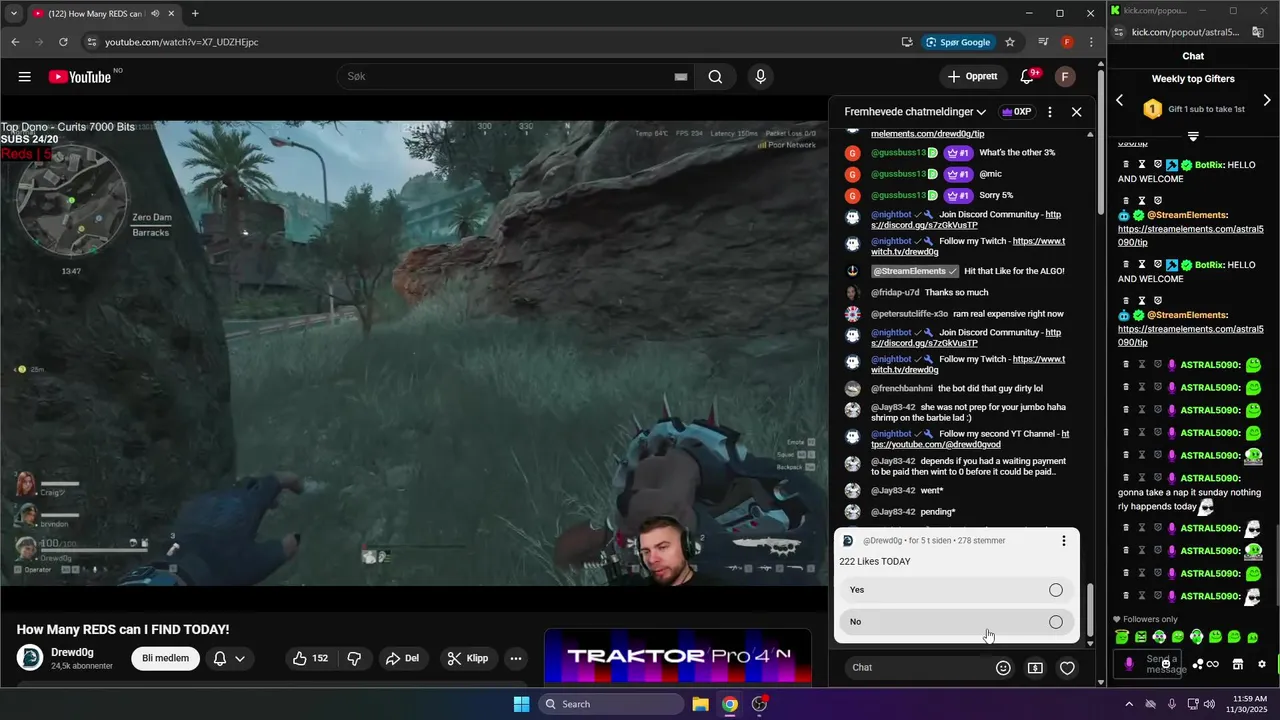View Kick site information icon
The width and height of the screenshot is (1280, 720).
1119,32
